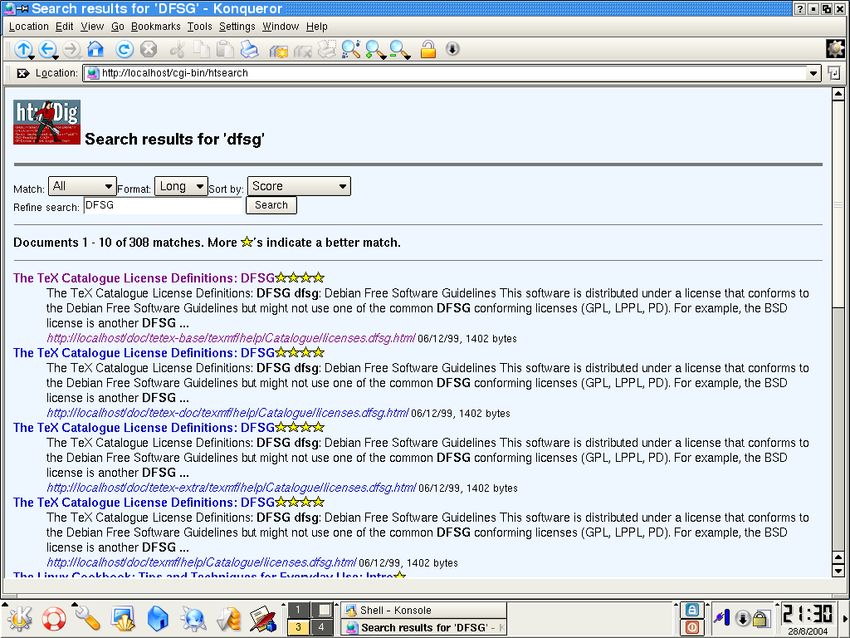Switch to virtual desktop 1 in pager
The image size is (850, 638).
click(298, 609)
